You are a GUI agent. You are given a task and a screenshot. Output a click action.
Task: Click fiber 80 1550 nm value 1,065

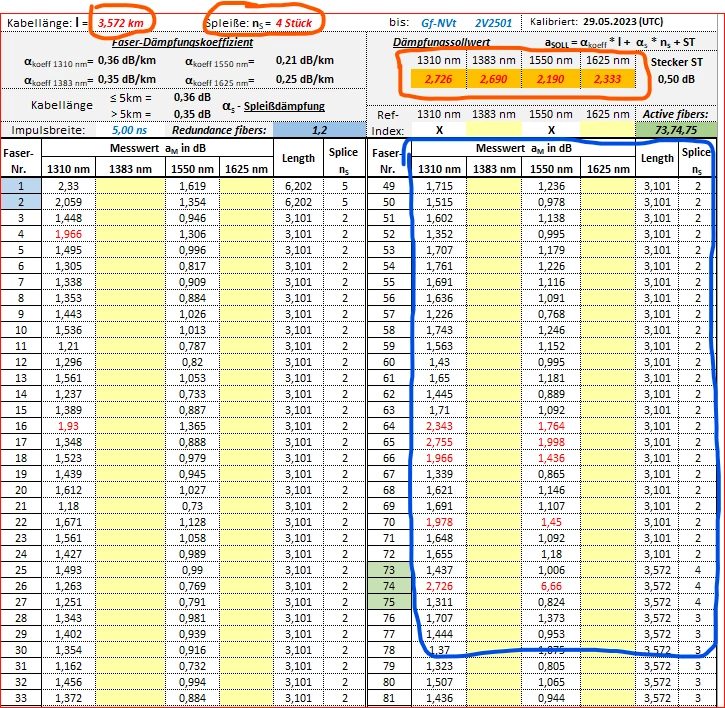551,682
